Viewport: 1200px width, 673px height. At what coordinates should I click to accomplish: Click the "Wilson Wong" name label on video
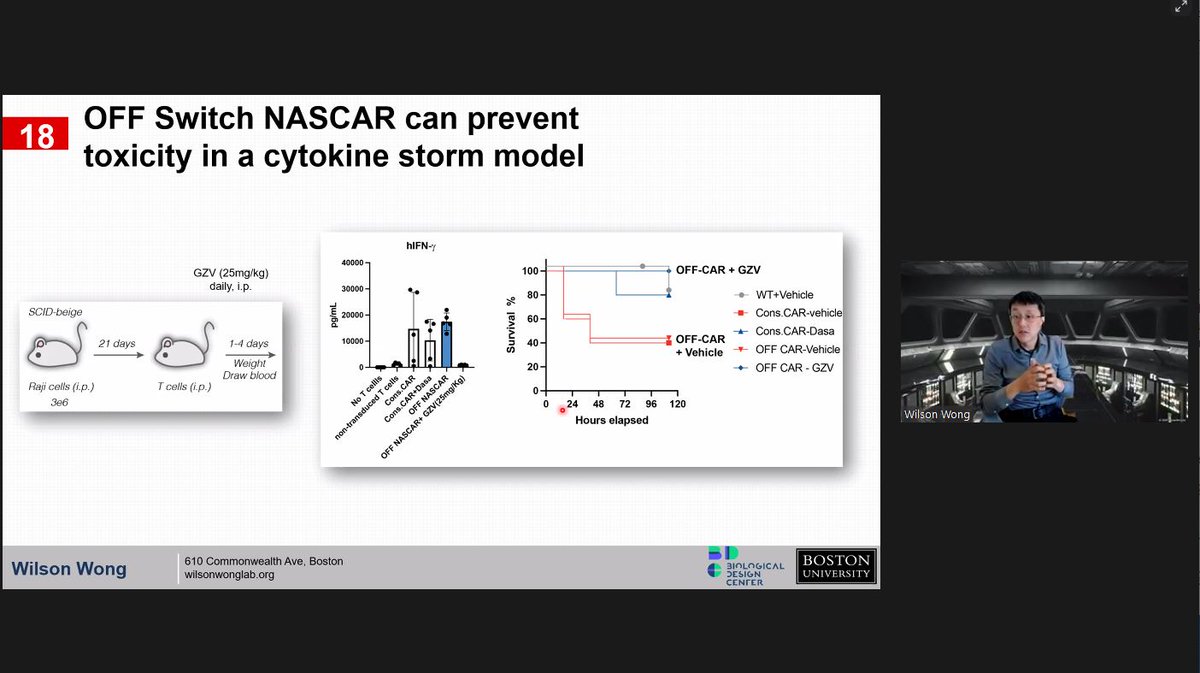937,414
